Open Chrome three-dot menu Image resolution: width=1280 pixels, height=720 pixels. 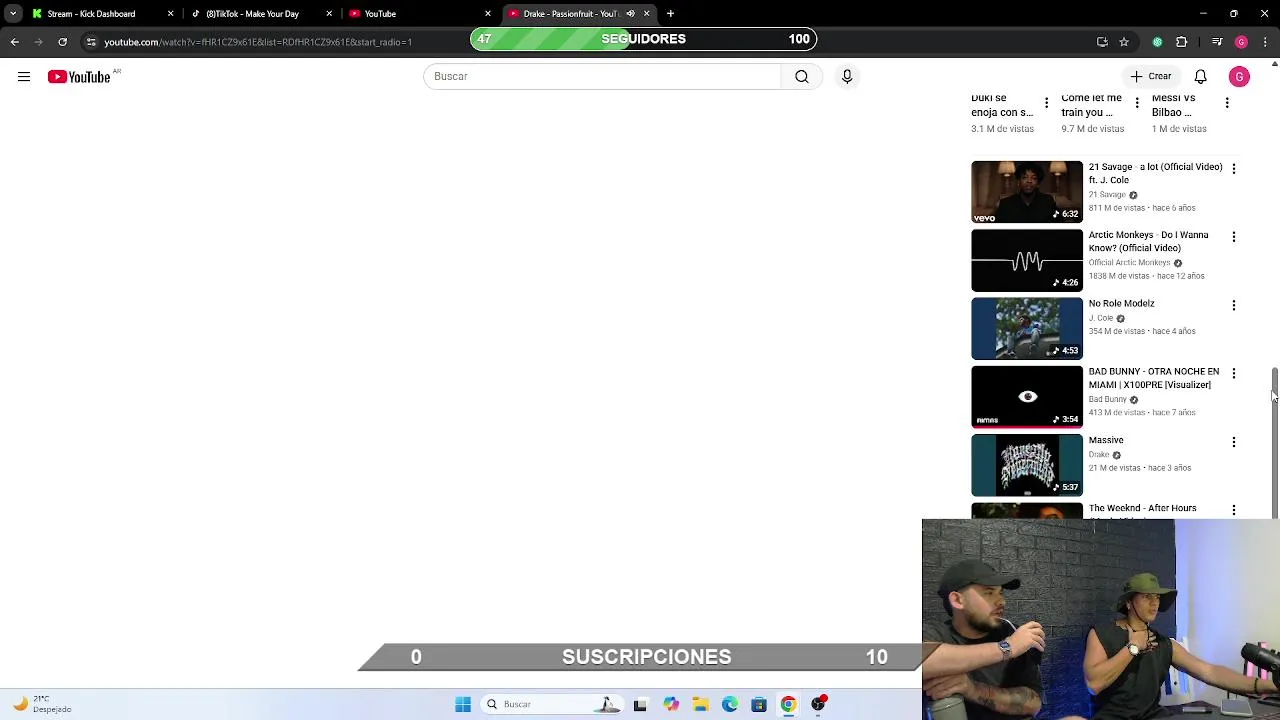1265,42
